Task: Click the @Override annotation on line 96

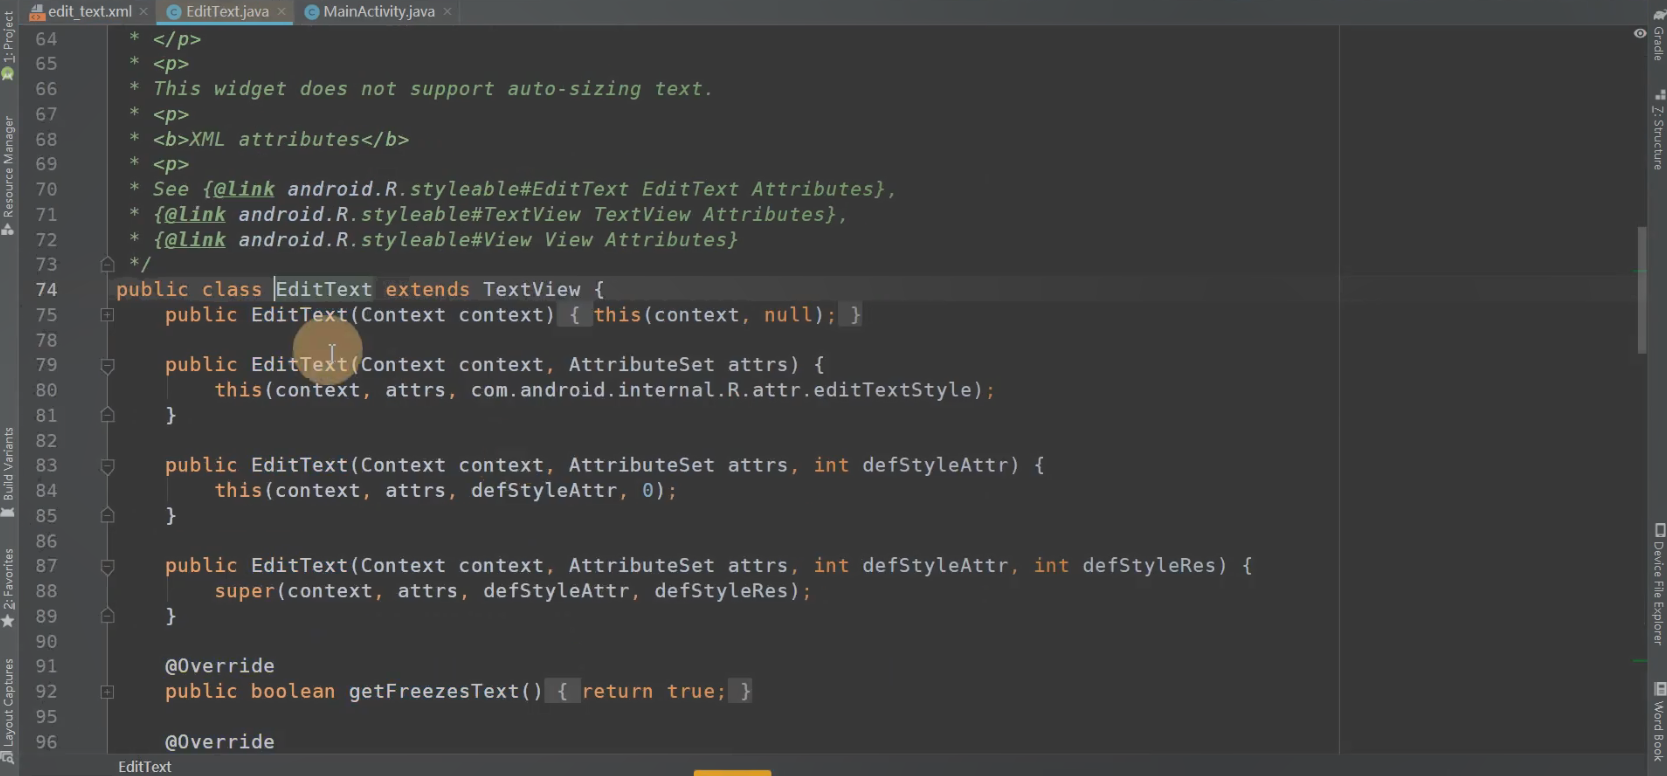Action: pyautogui.click(x=220, y=742)
